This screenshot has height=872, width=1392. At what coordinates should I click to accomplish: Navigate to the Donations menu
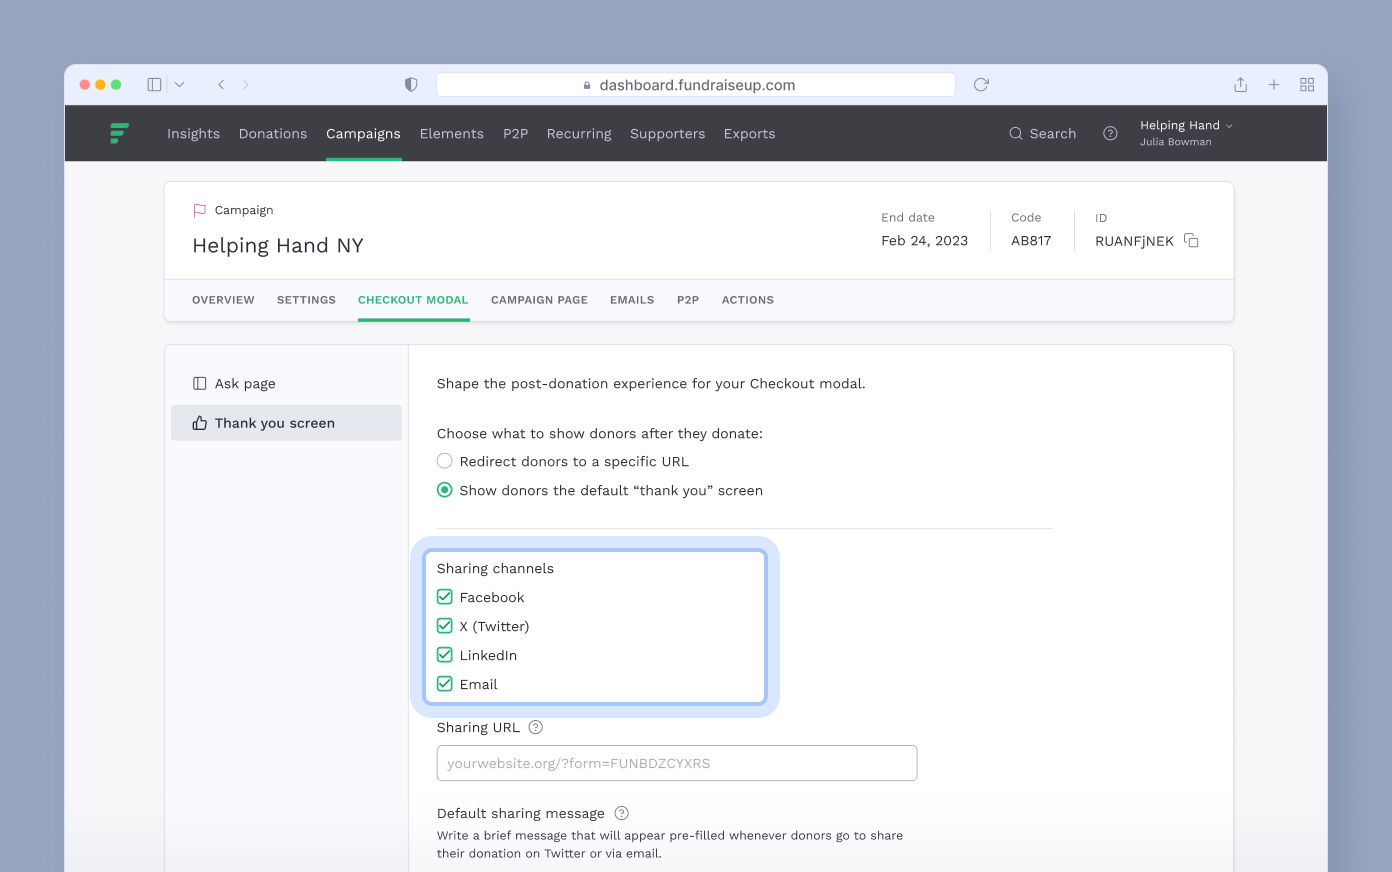click(x=272, y=133)
